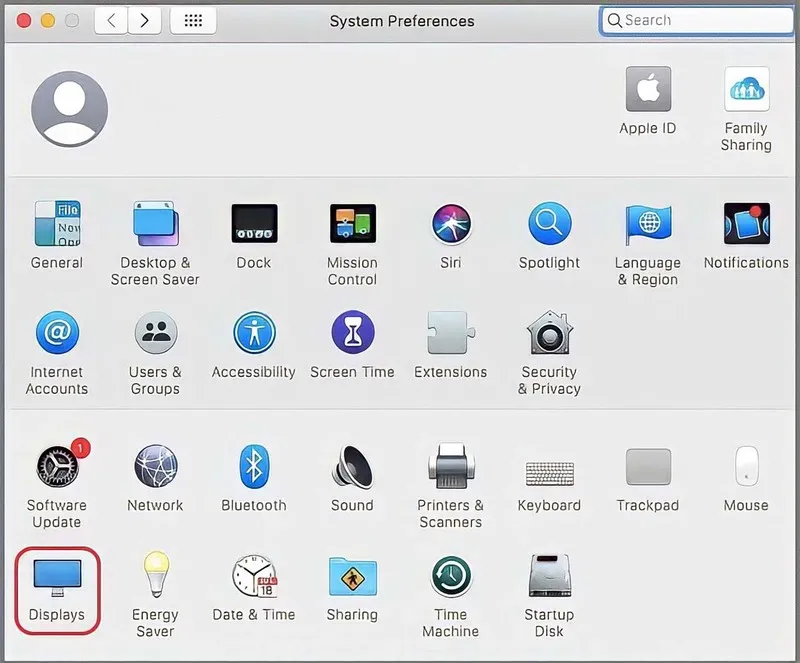The image size is (800, 663).
Task: Click the show all grid button
Action: 193,20
